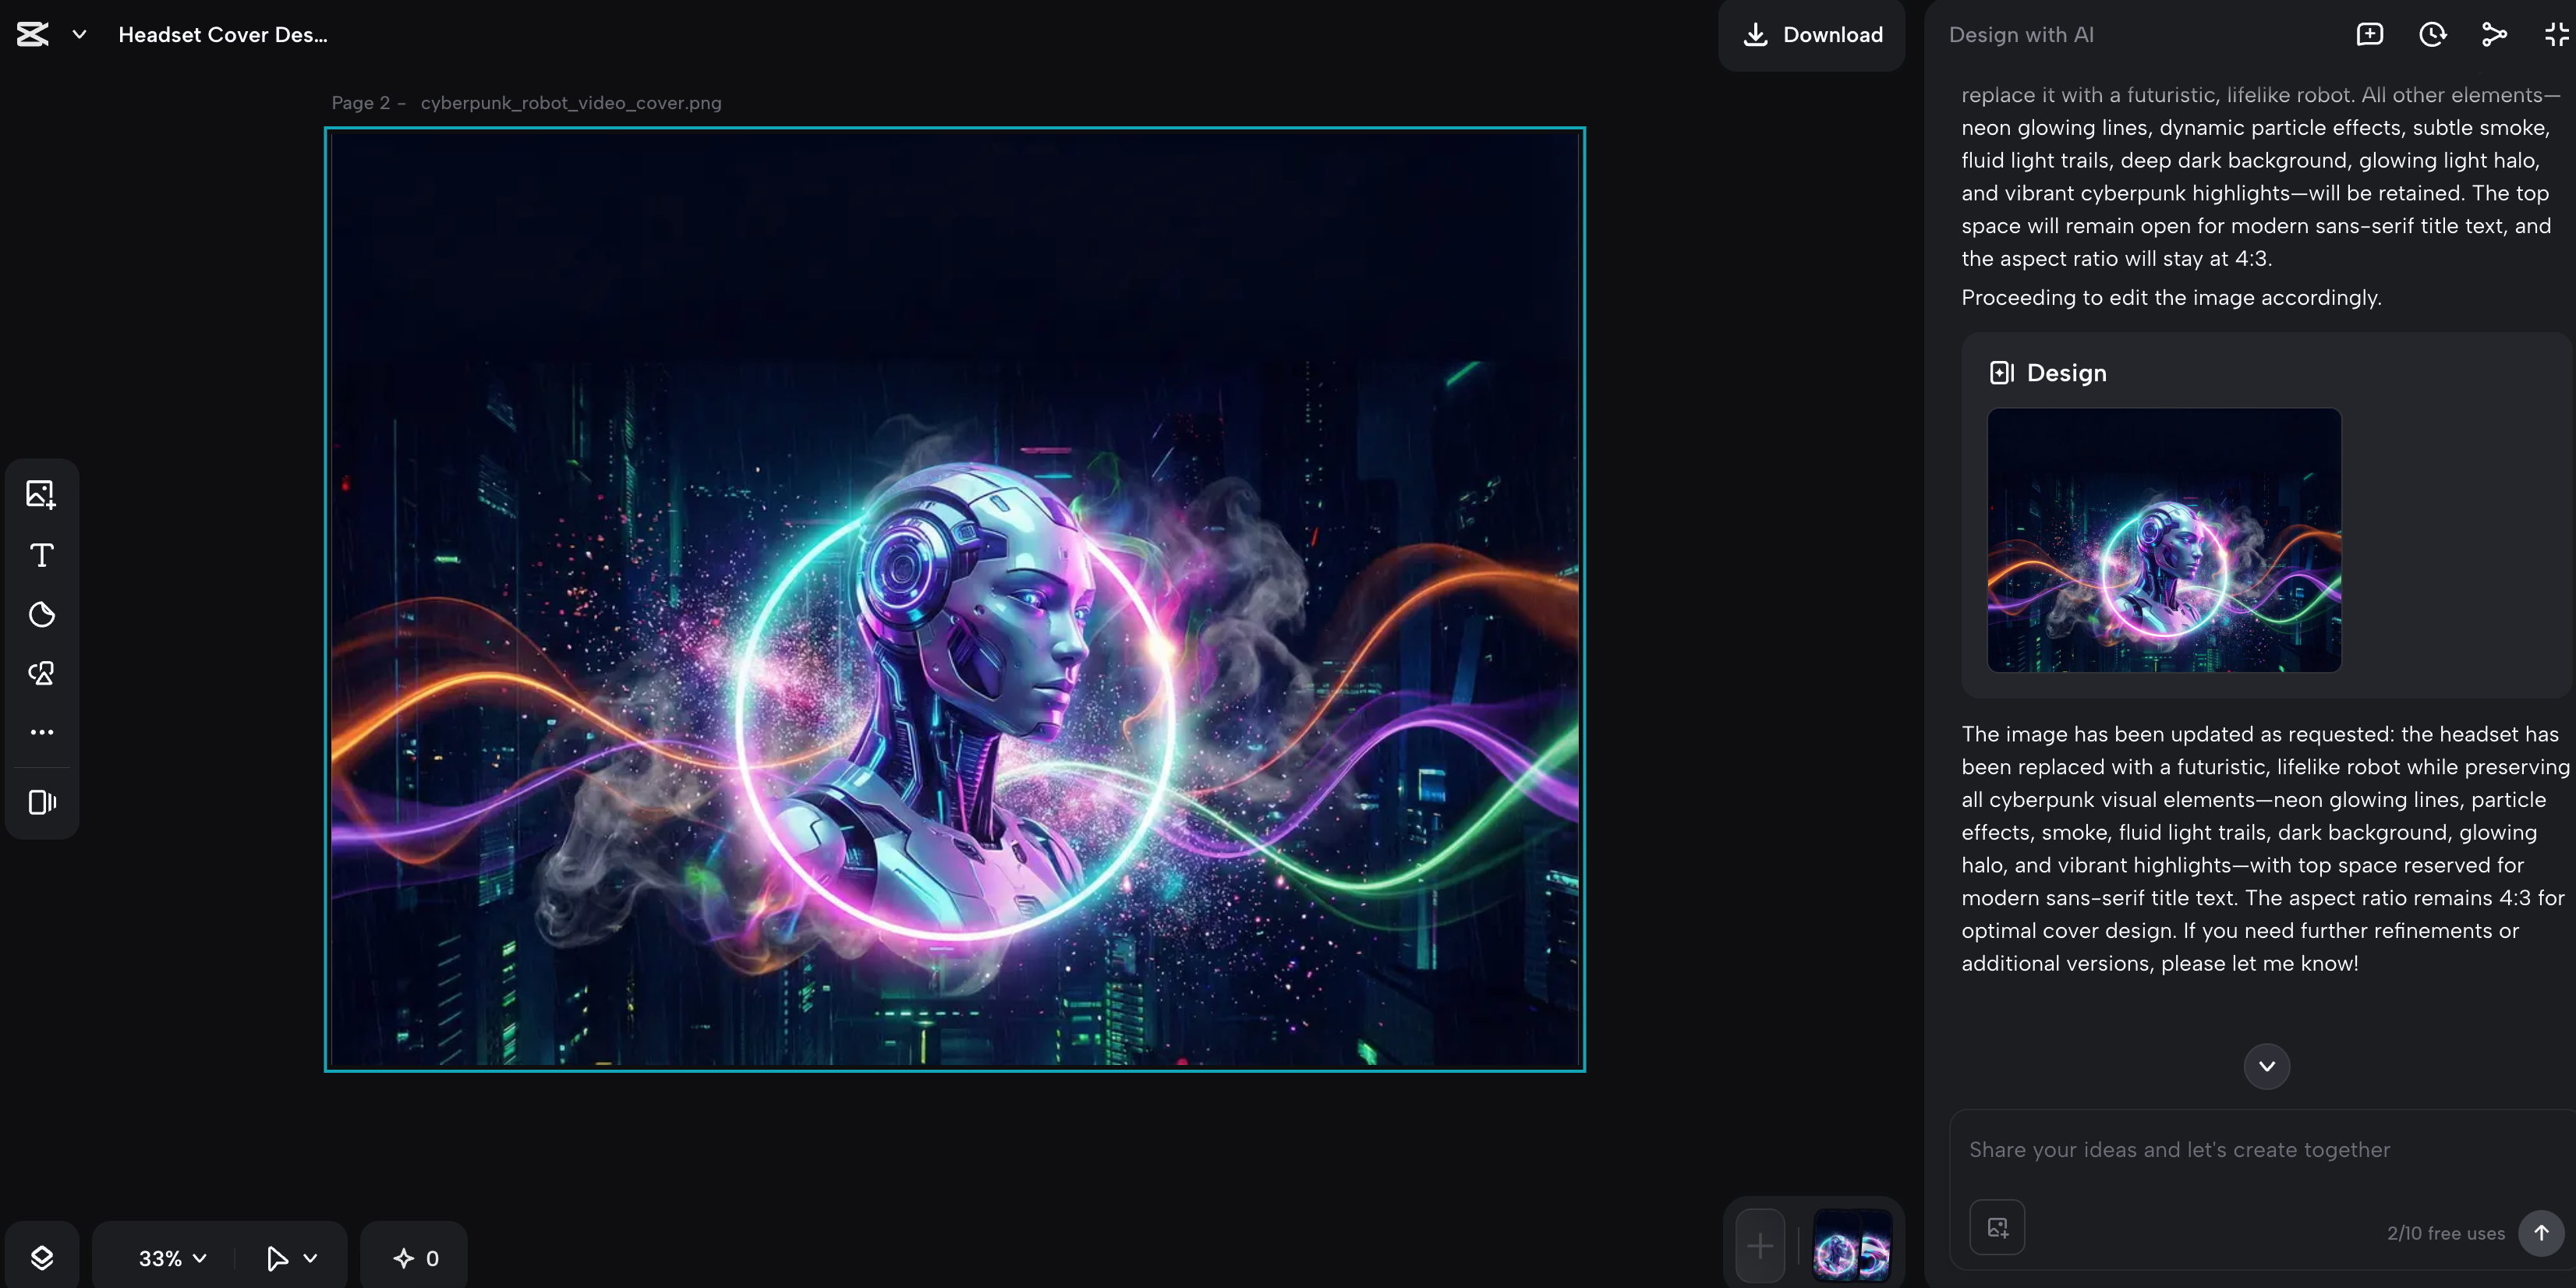The width and height of the screenshot is (2576, 1288).
Task: Click the share icon in top bar
Action: 2493,33
